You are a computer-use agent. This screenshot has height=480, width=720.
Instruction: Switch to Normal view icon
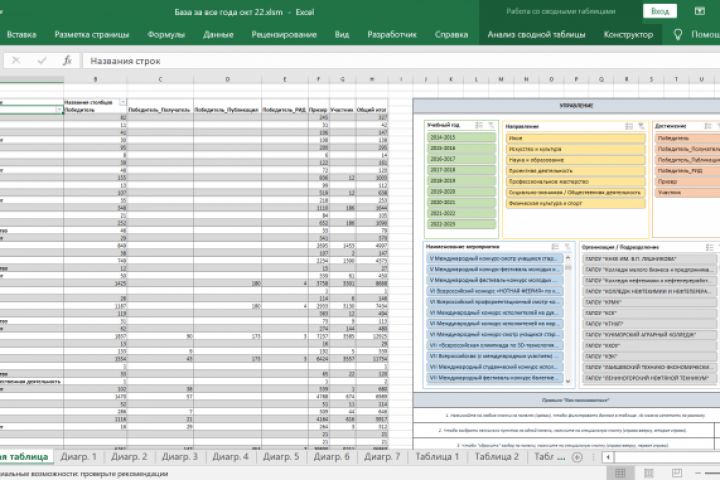(x=620, y=473)
